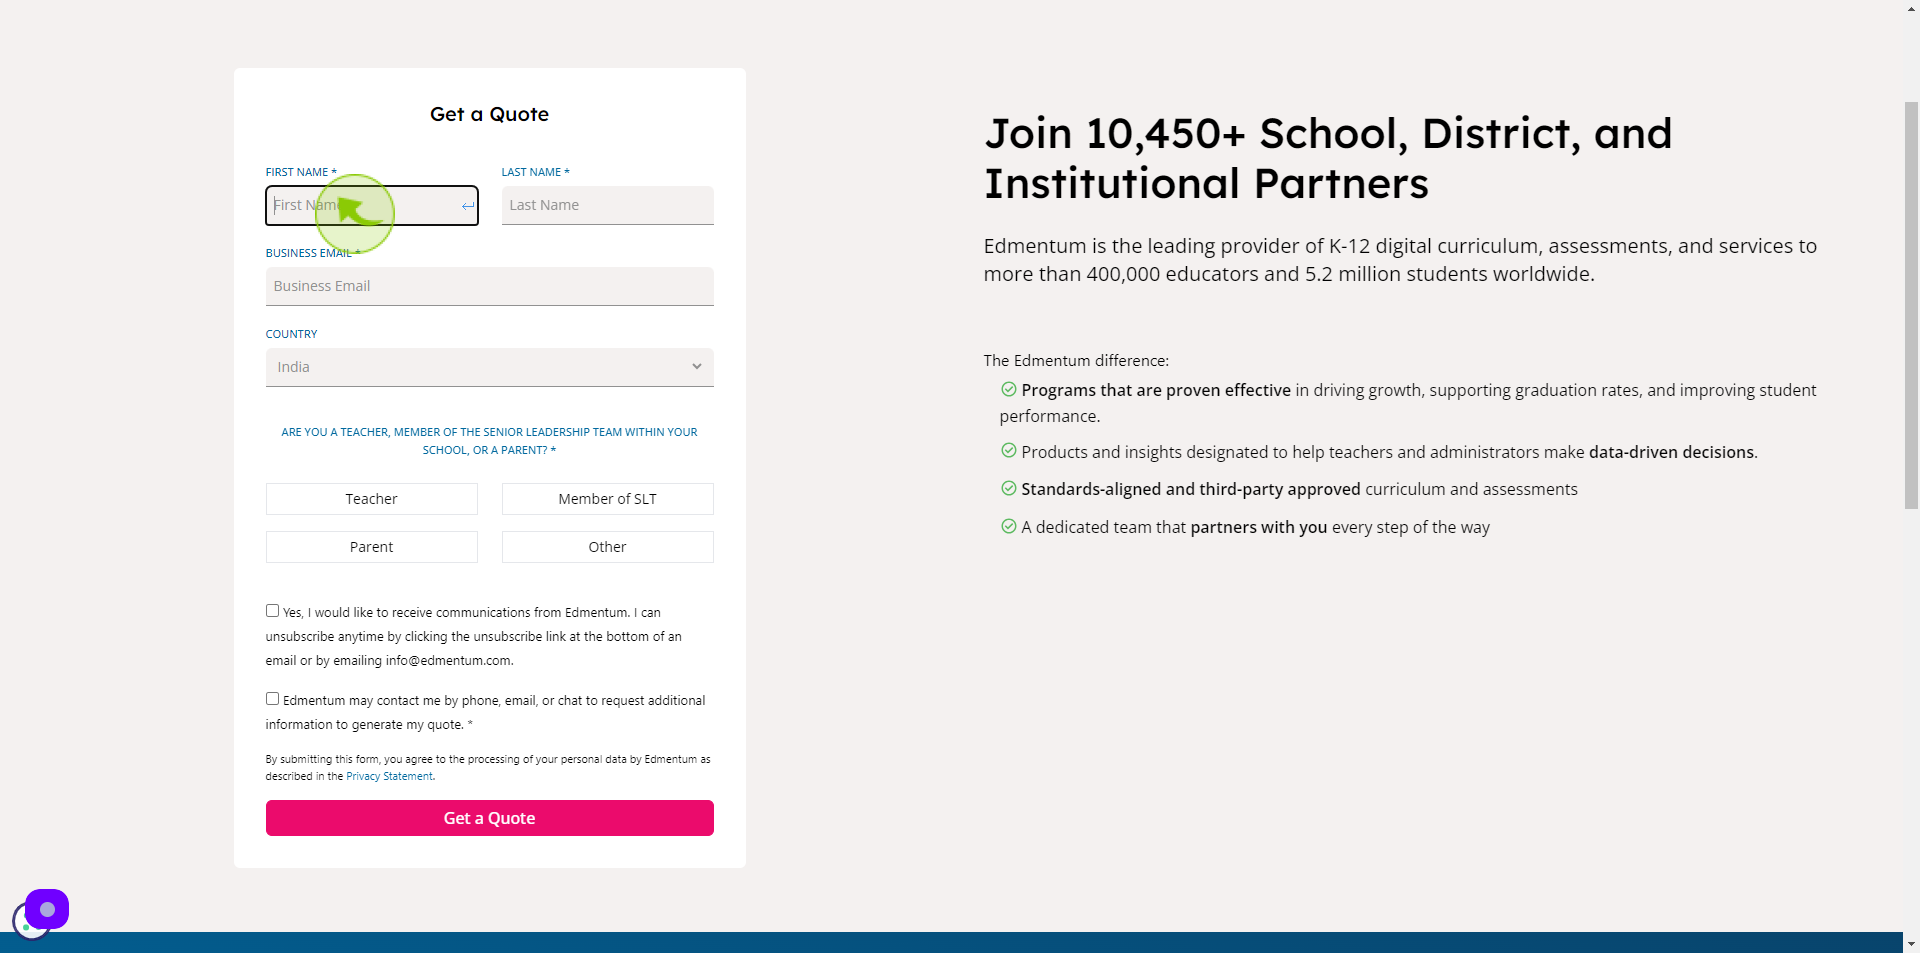Image resolution: width=1920 pixels, height=953 pixels.
Task: Click checkmark icon beside 'A dedicated team'
Action: (1009, 526)
